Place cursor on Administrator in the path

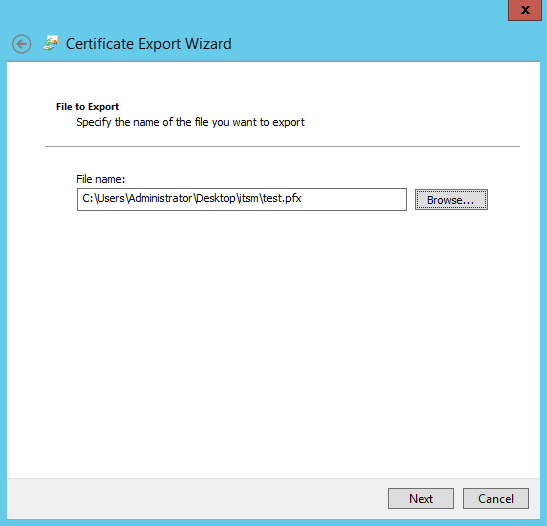tap(160, 198)
